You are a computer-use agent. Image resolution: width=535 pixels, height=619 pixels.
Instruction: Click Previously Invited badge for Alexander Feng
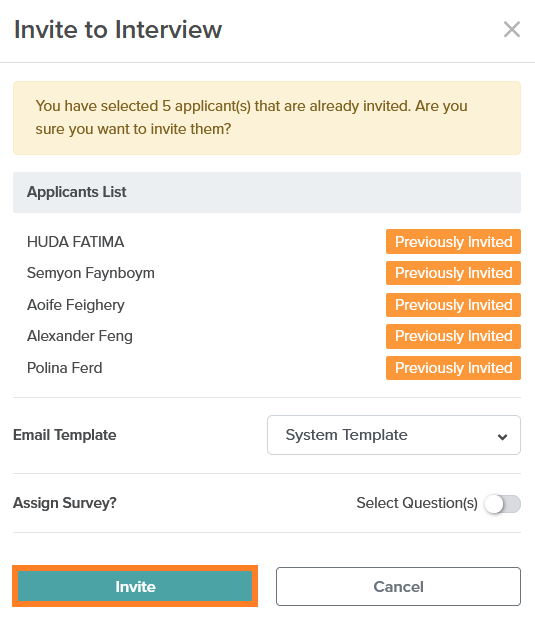[x=453, y=336]
